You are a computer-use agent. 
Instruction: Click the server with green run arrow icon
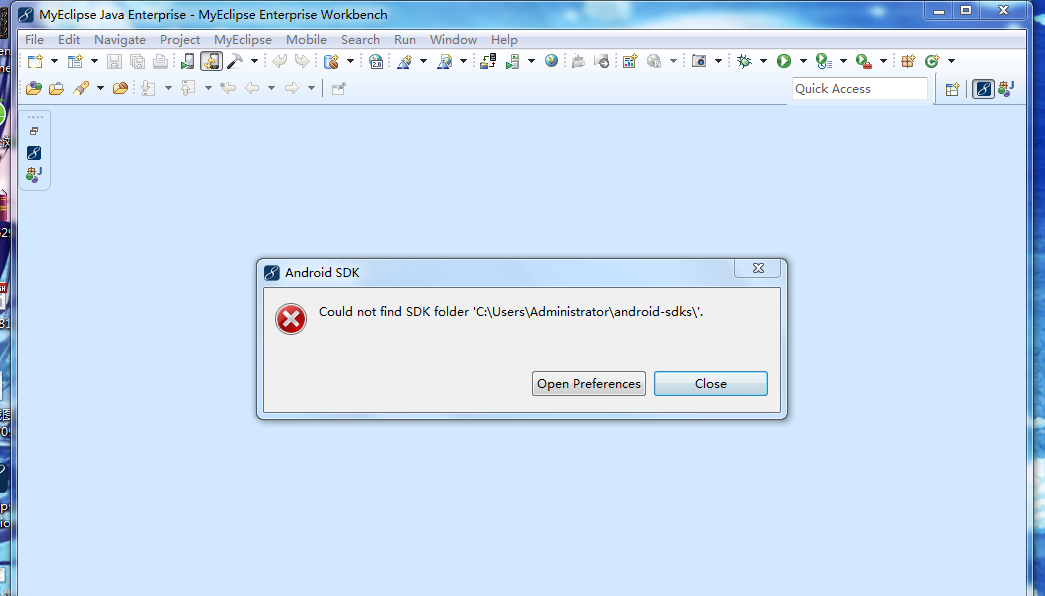[513, 61]
